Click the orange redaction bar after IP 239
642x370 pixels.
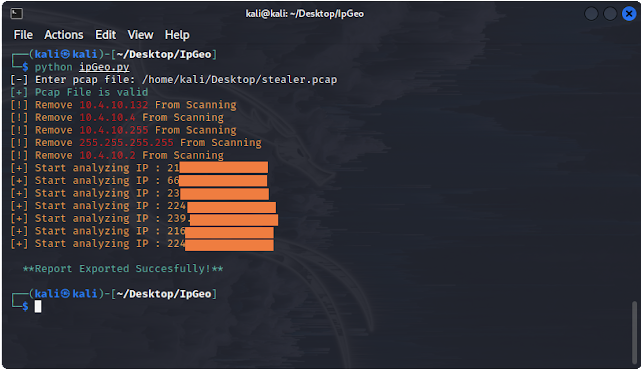click(234, 219)
